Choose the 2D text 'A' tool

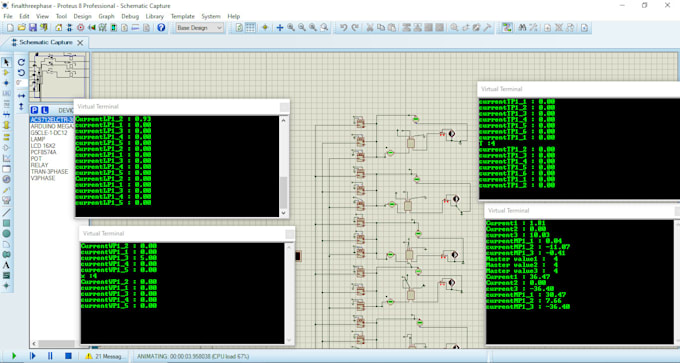coord(7,265)
